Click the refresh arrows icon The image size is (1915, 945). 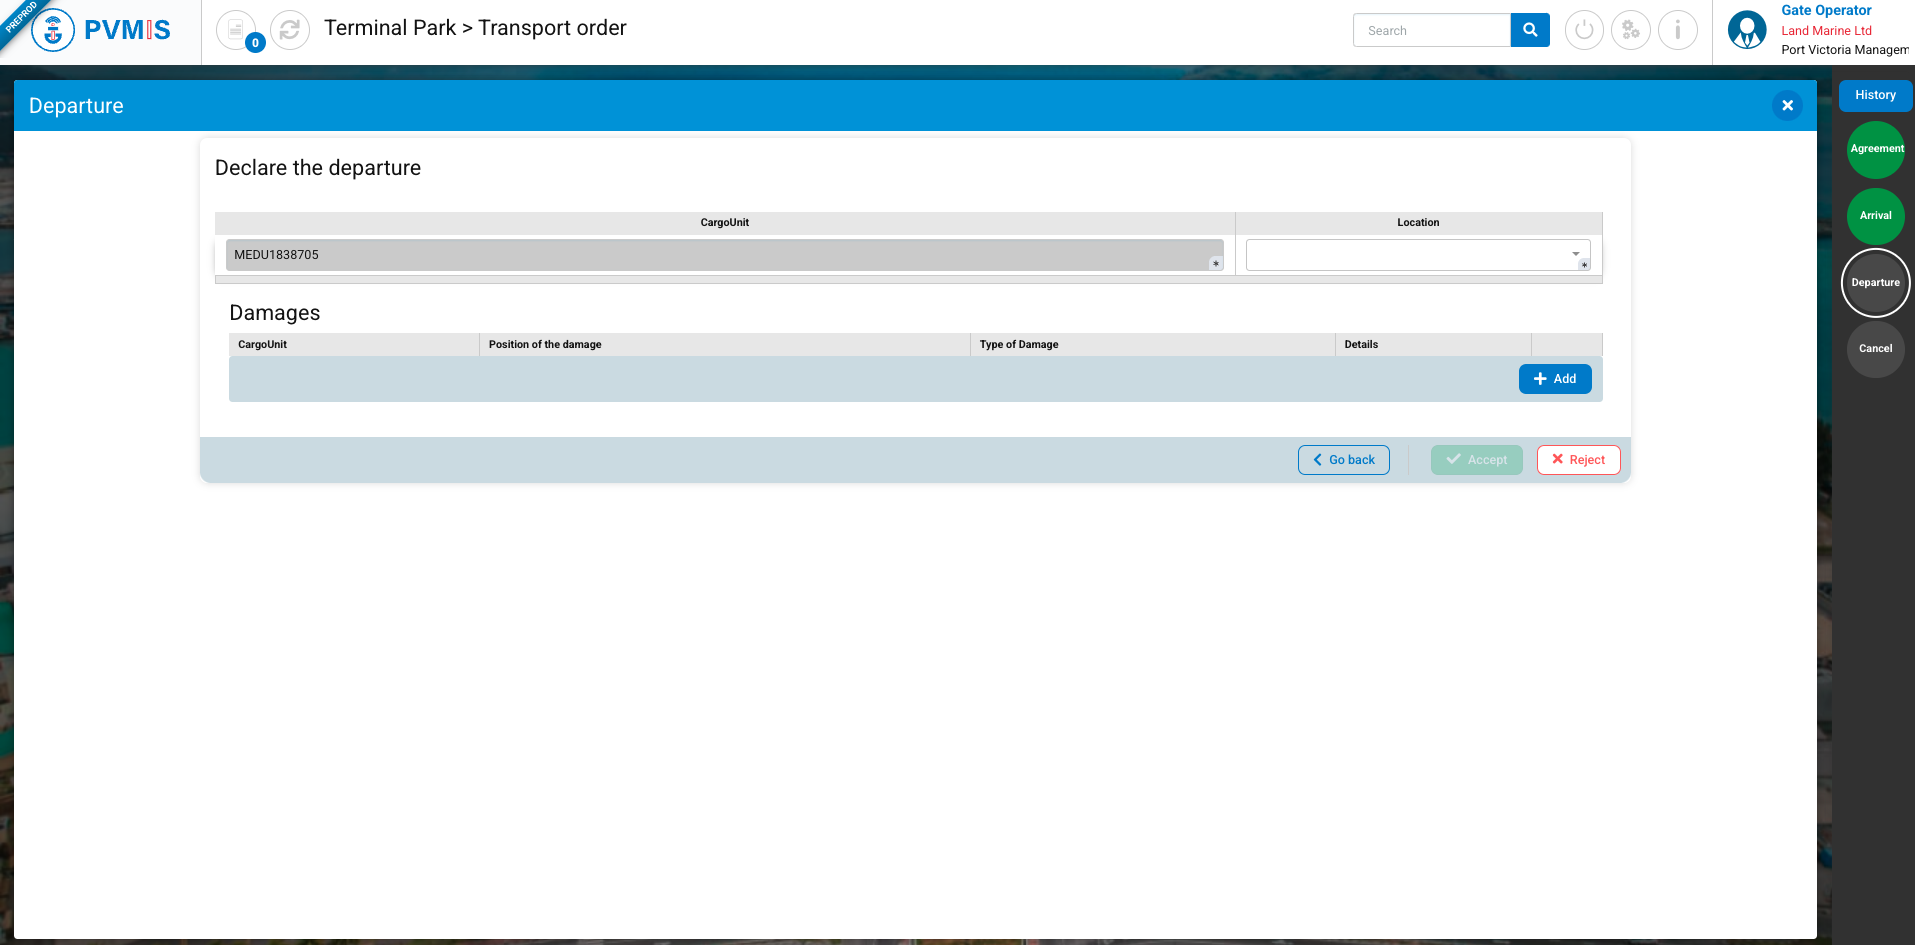pos(290,30)
